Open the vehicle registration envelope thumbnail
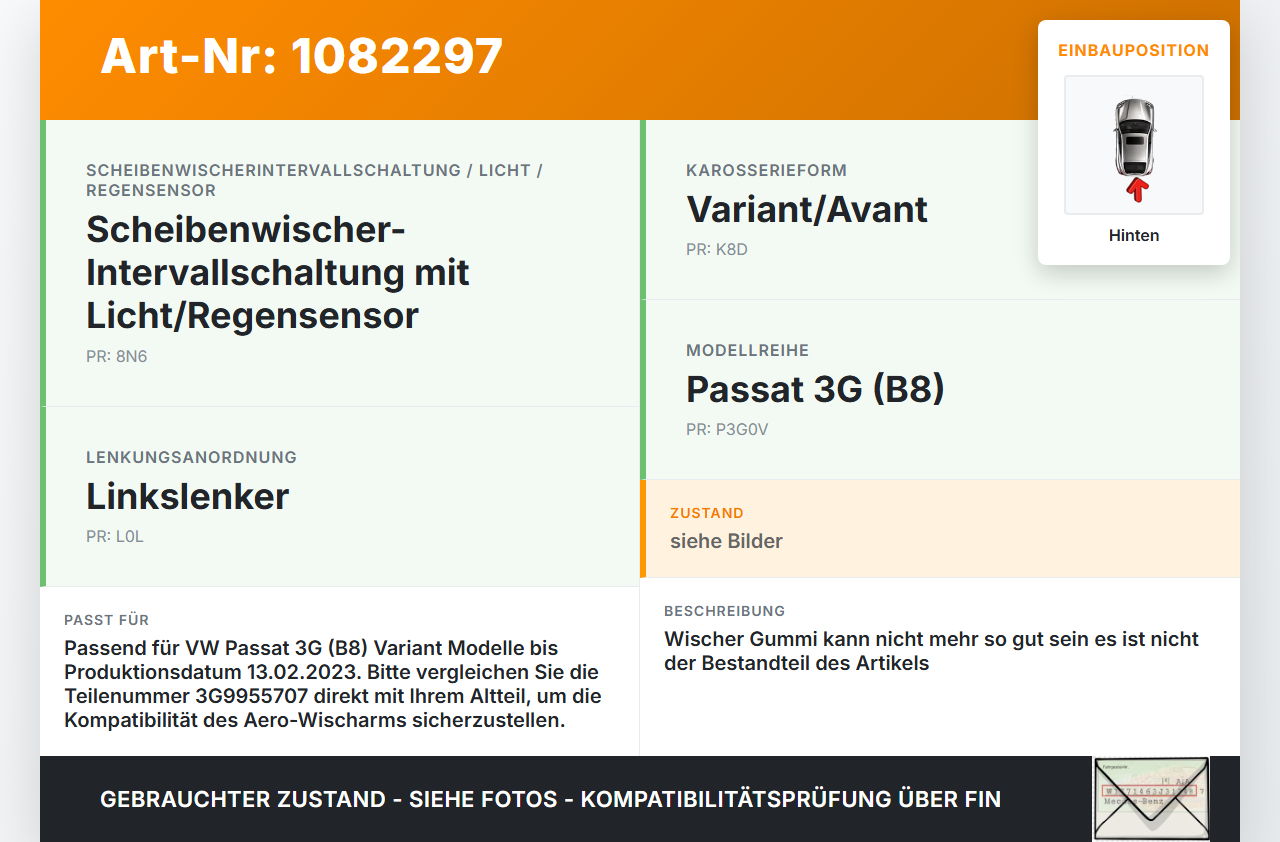Image resolution: width=1280 pixels, height=842 pixels. (x=1151, y=799)
